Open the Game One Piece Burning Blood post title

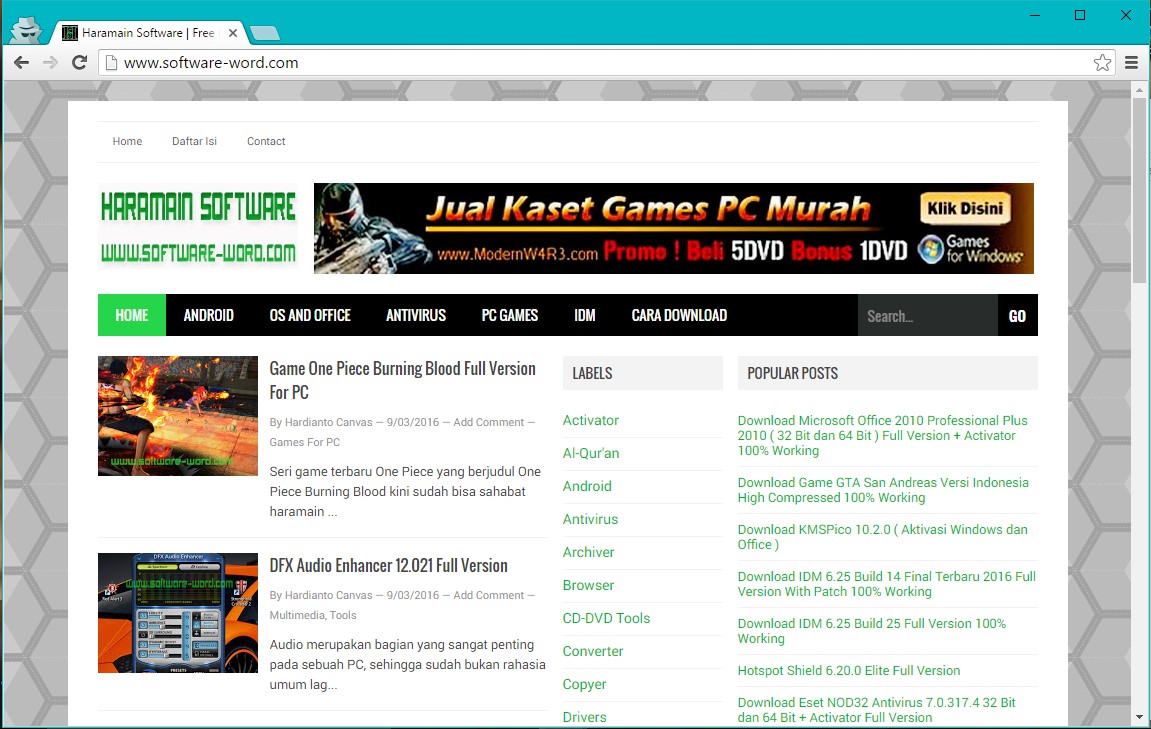(x=402, y=380)
